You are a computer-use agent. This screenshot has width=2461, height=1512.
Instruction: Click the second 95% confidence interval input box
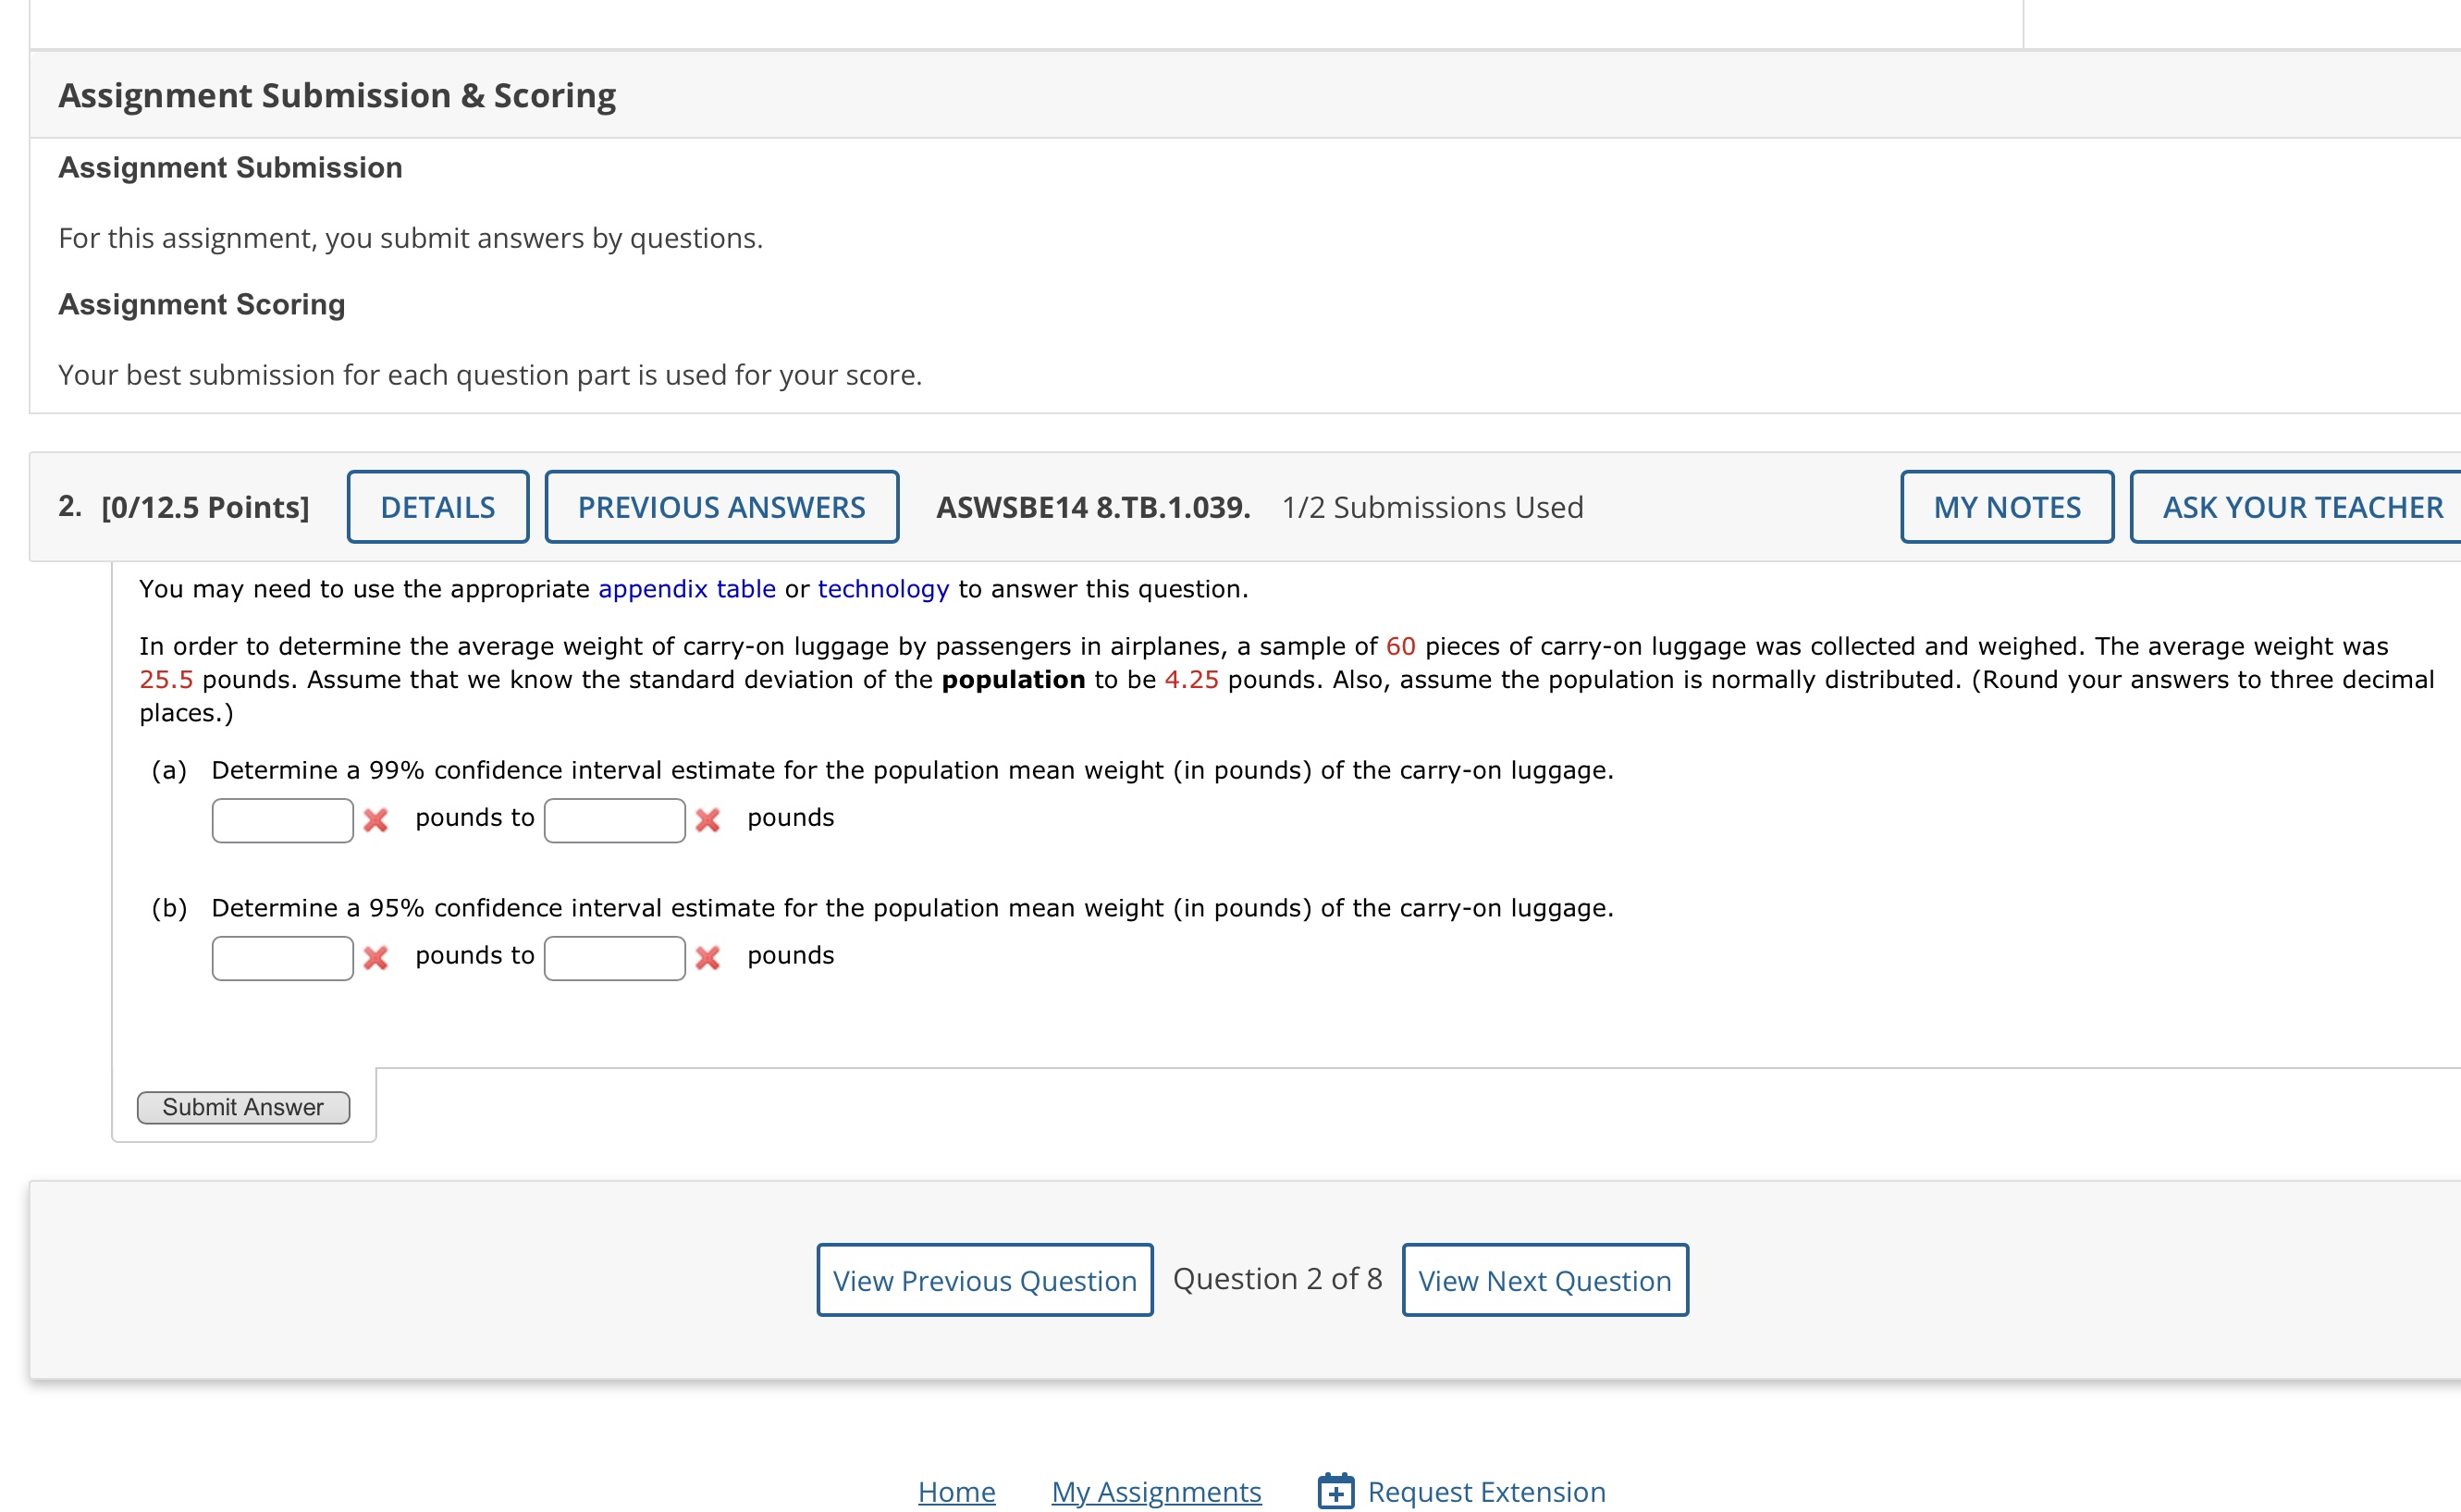[614, 957]
